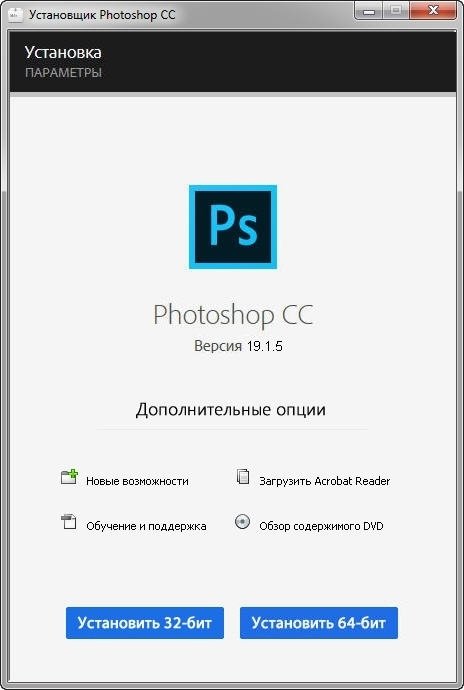Click the Acrobat Reader document icon
The image size is (464, 690).
point(243,477)
